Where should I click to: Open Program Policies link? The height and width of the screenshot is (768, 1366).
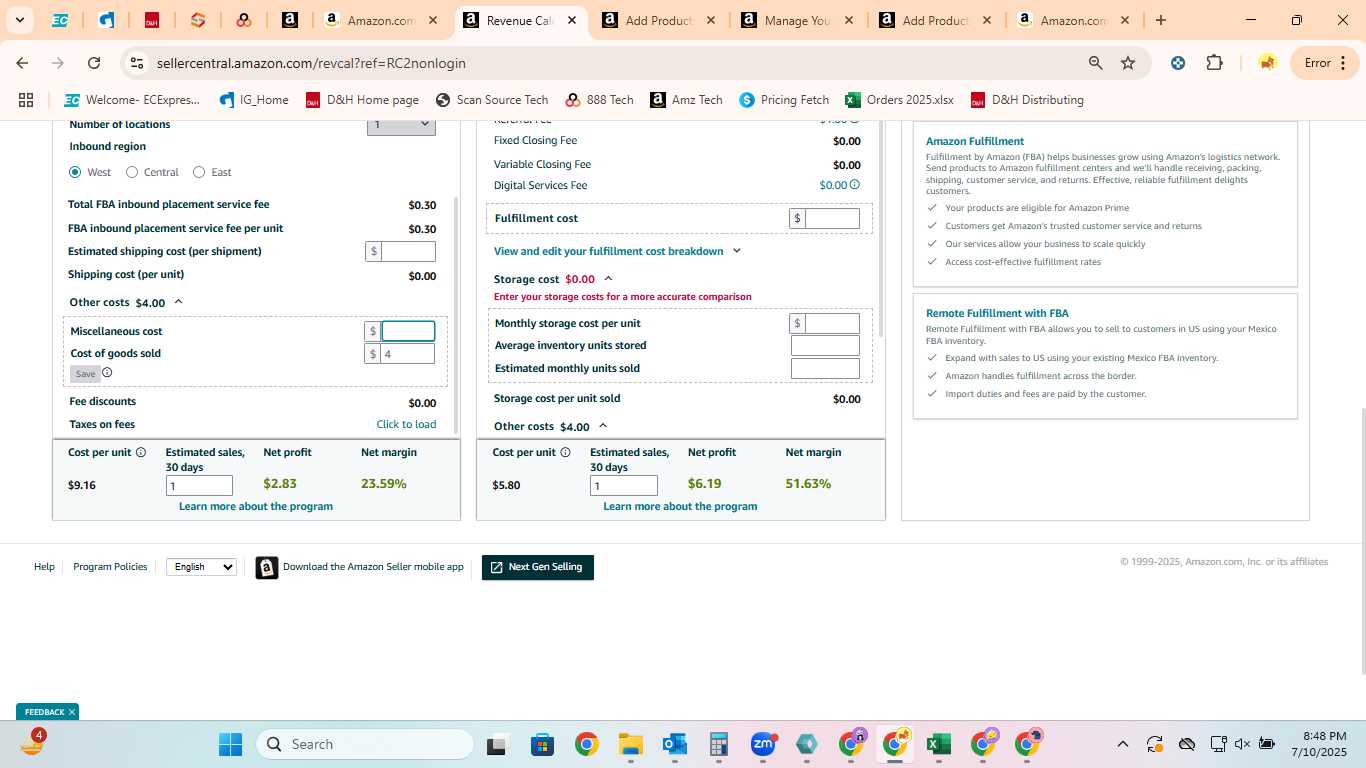coord(110,566)
